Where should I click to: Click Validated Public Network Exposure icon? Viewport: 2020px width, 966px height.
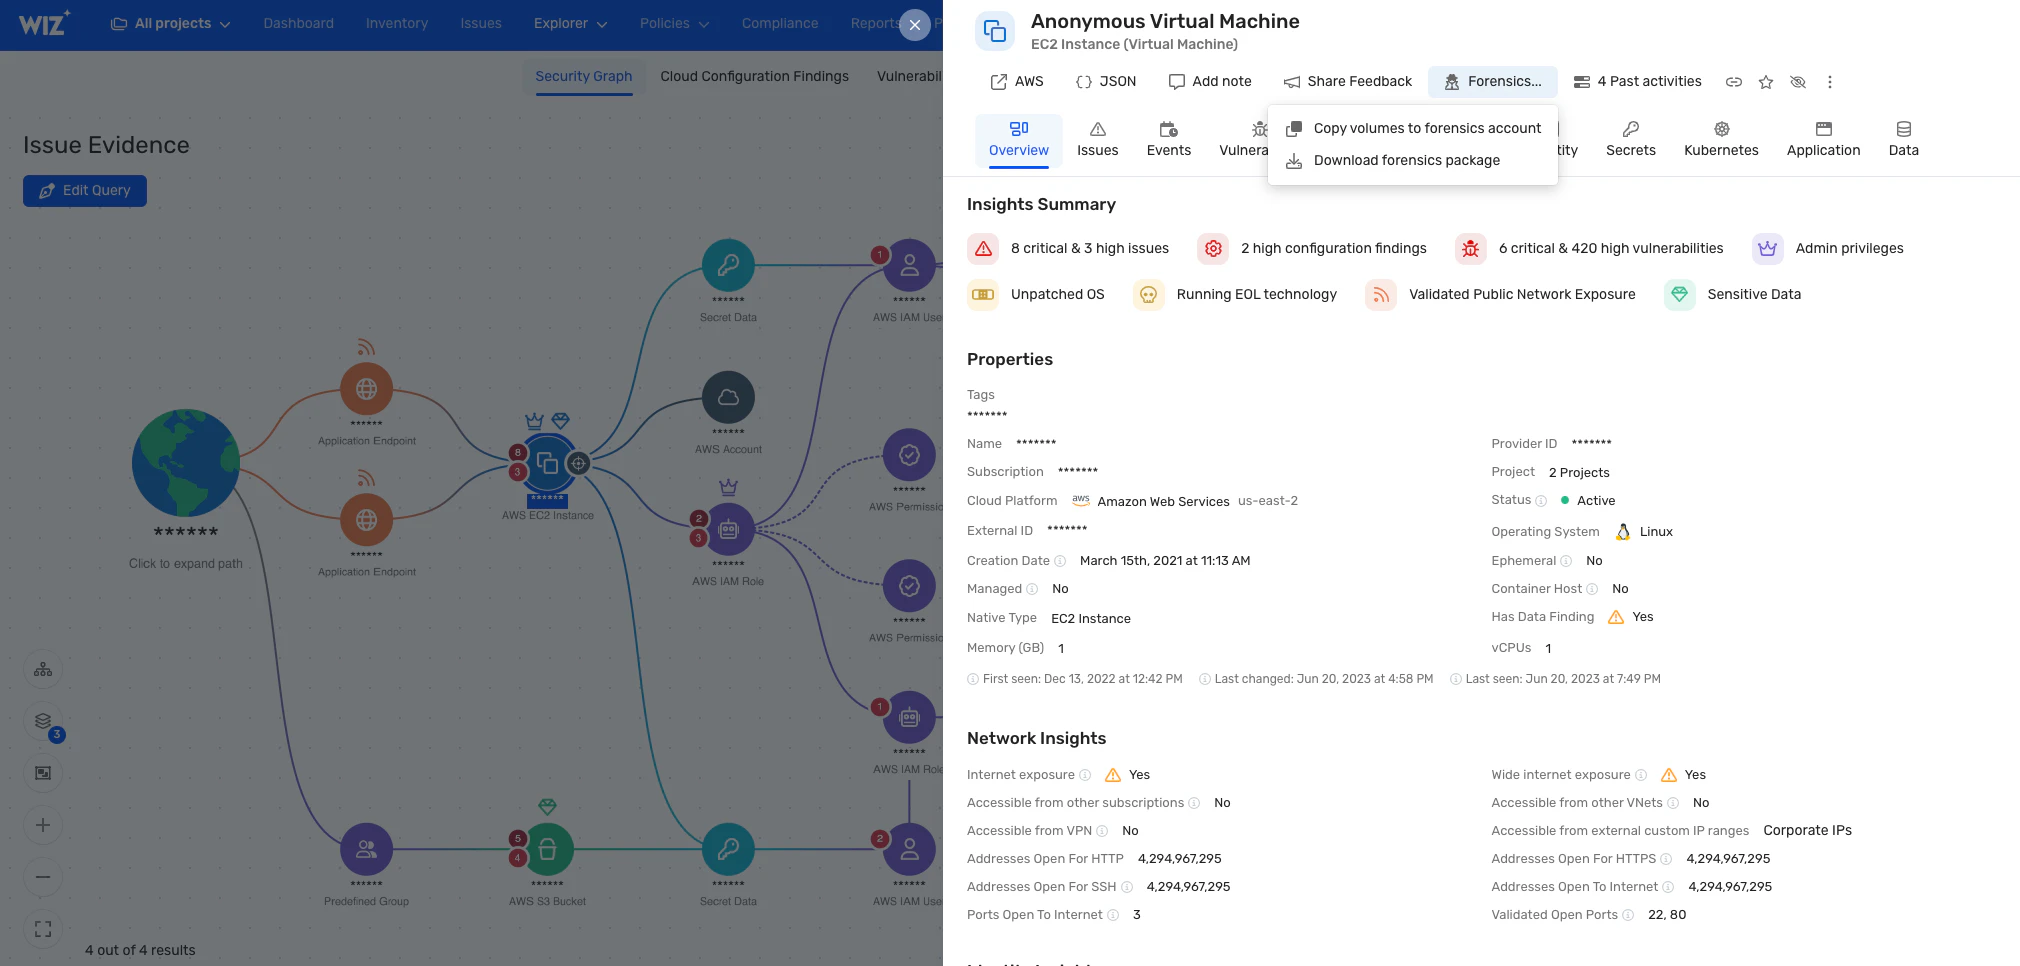[1381, 294]
